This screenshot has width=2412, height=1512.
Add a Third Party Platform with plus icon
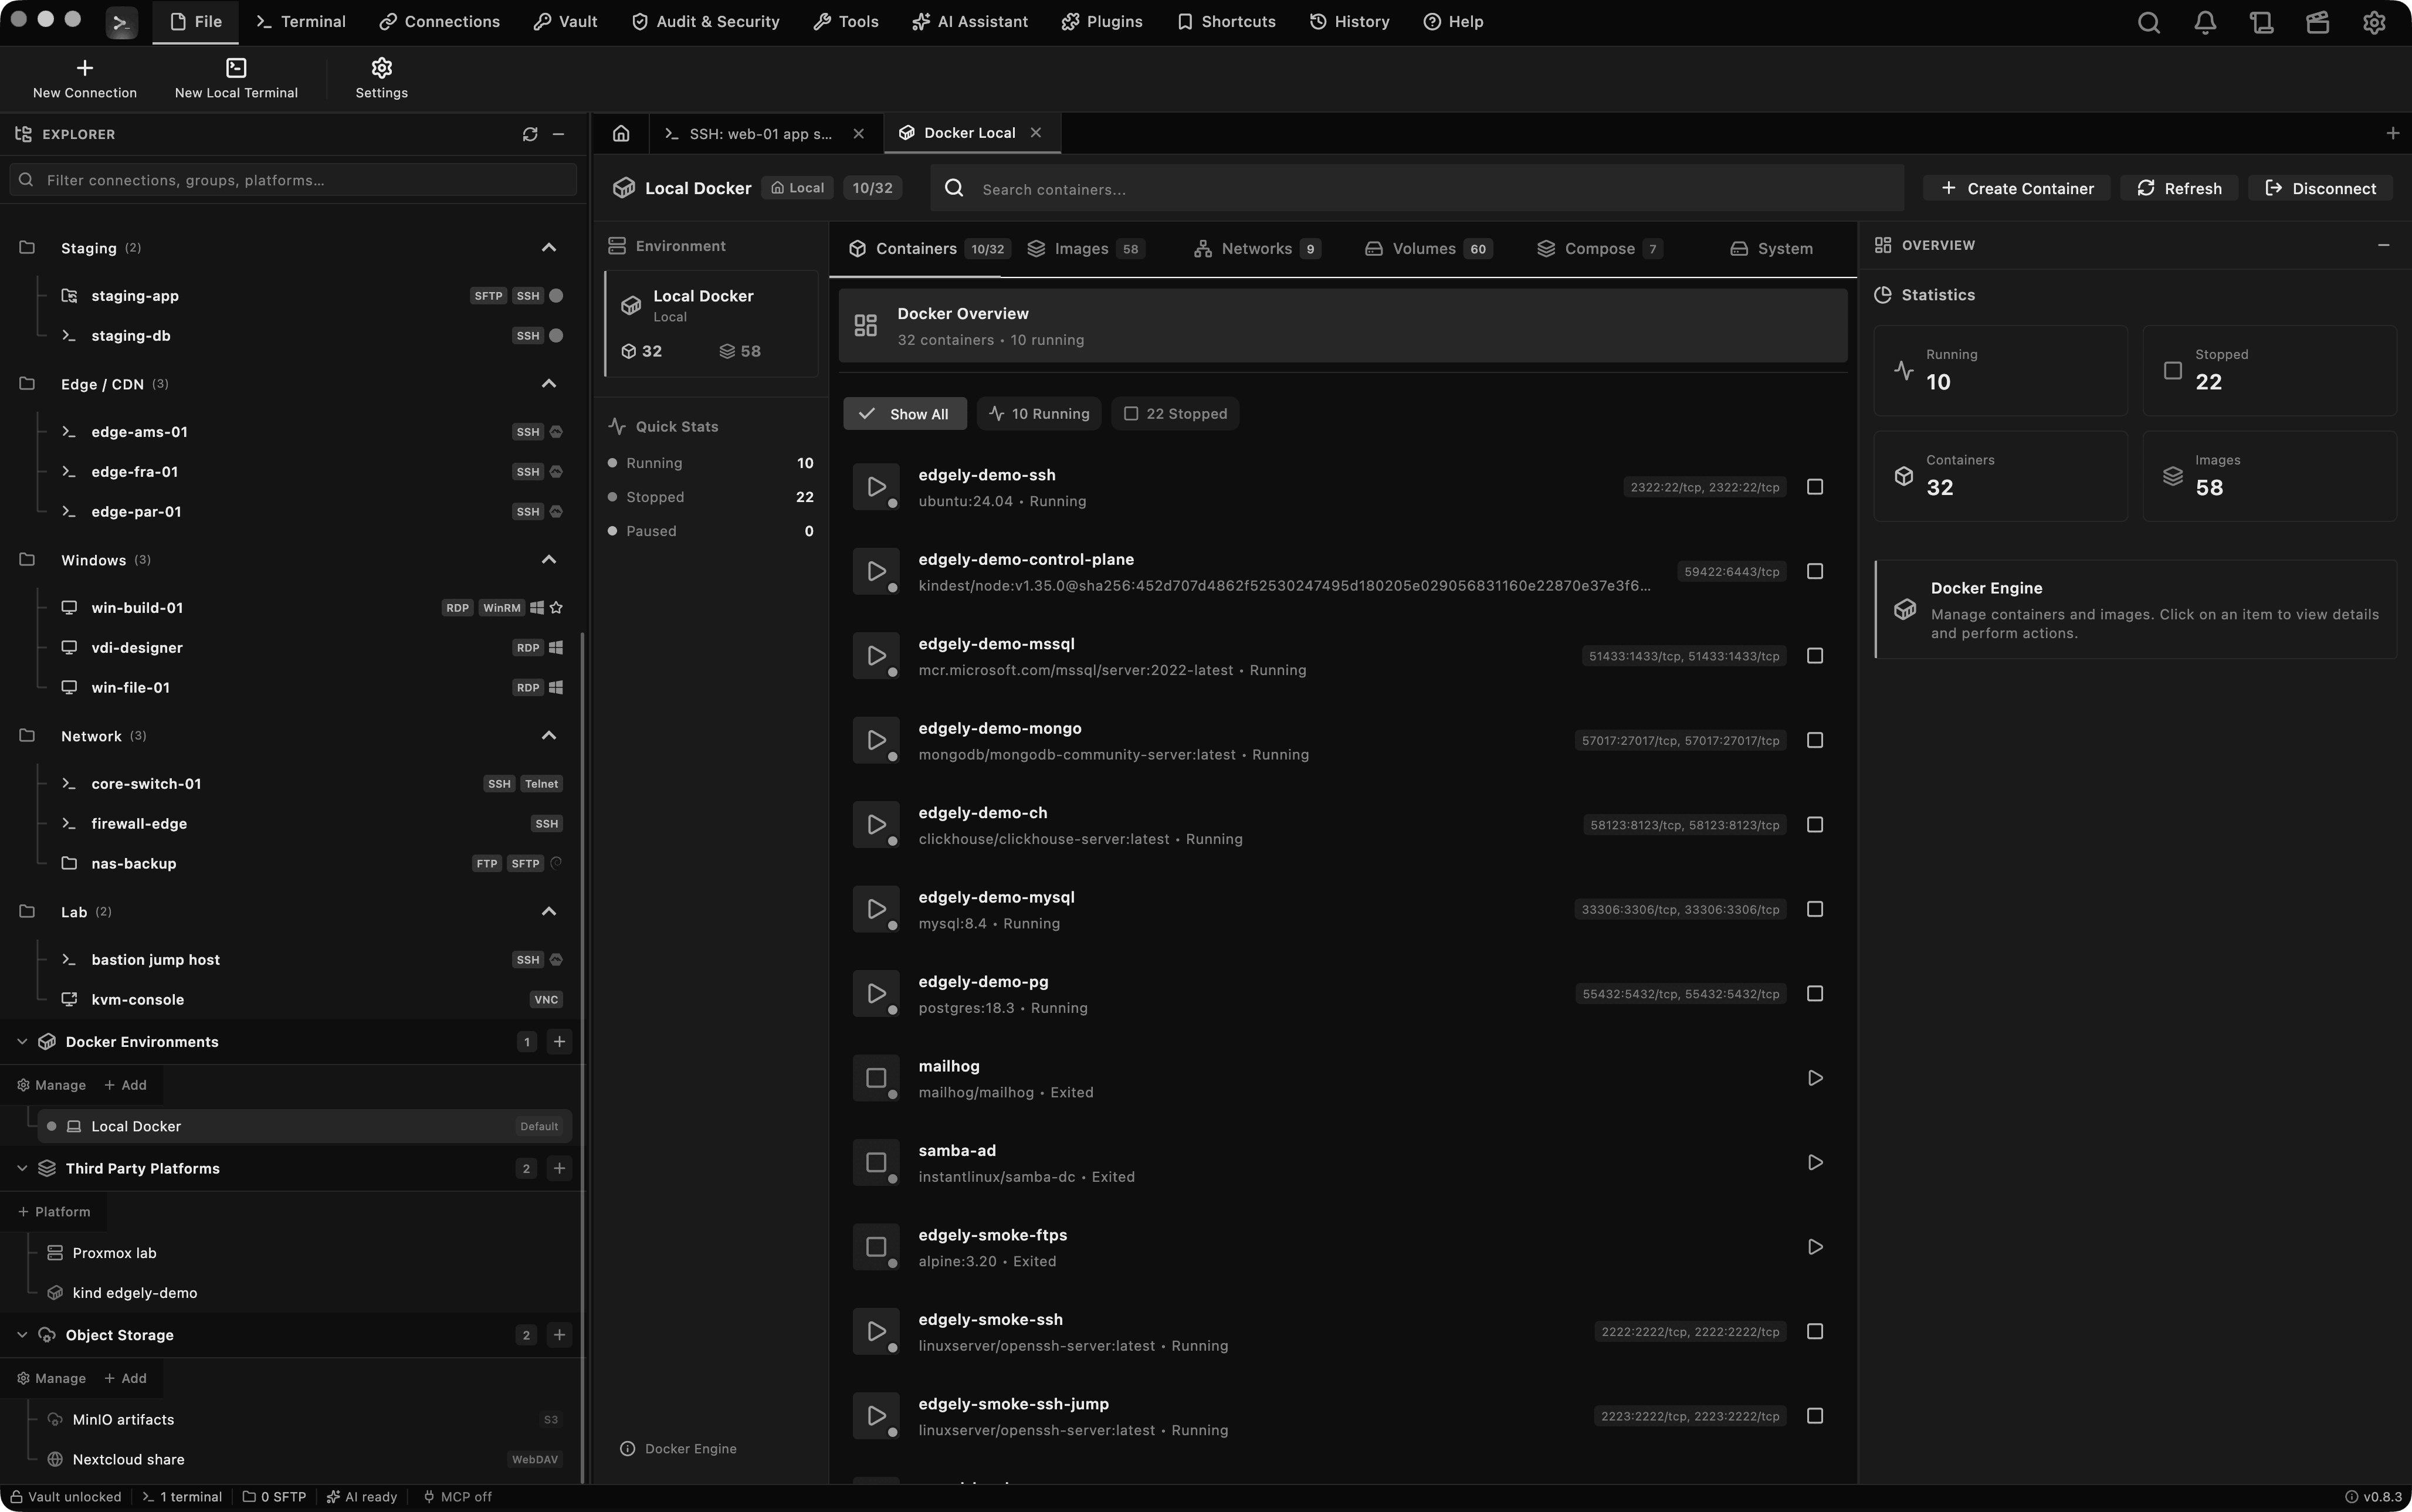coord(560,1168)
